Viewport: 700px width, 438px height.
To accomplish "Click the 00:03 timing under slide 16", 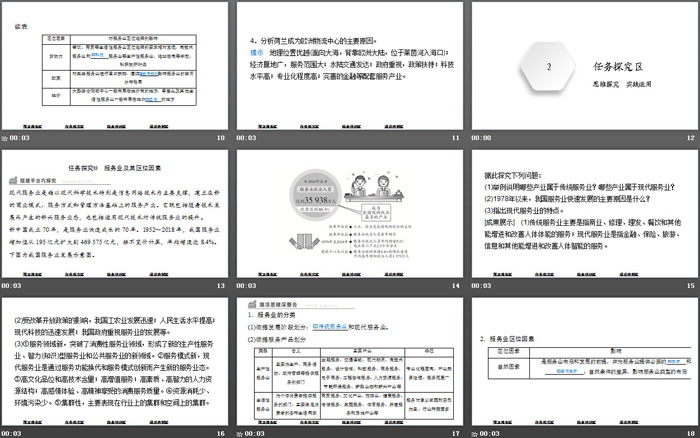I will point(11,434).
